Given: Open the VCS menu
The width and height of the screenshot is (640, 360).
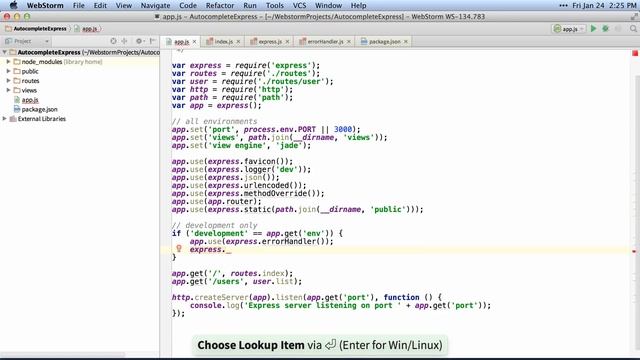Looking at the screenshot, I should click(x=300, y=5).
